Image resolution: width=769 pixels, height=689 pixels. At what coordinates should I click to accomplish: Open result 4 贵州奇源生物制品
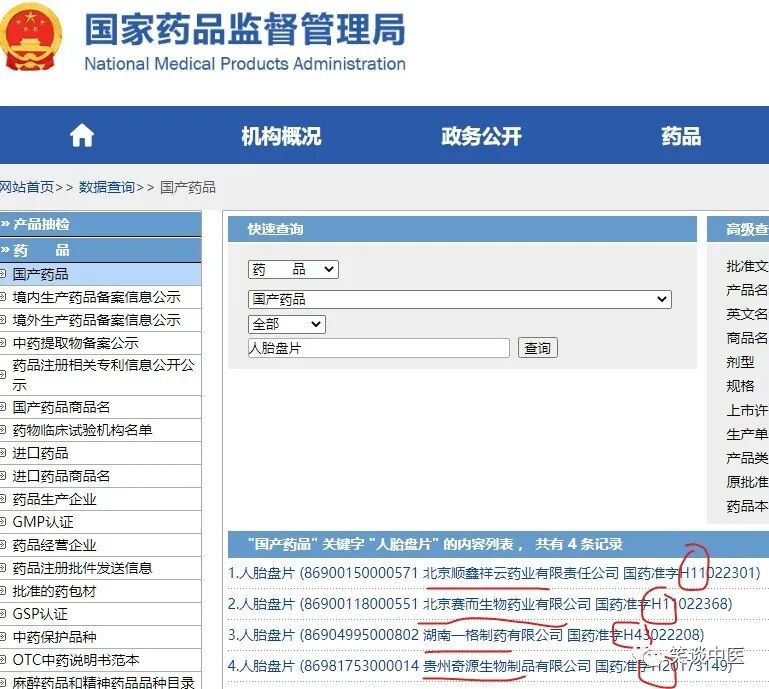tap(480, 666)
